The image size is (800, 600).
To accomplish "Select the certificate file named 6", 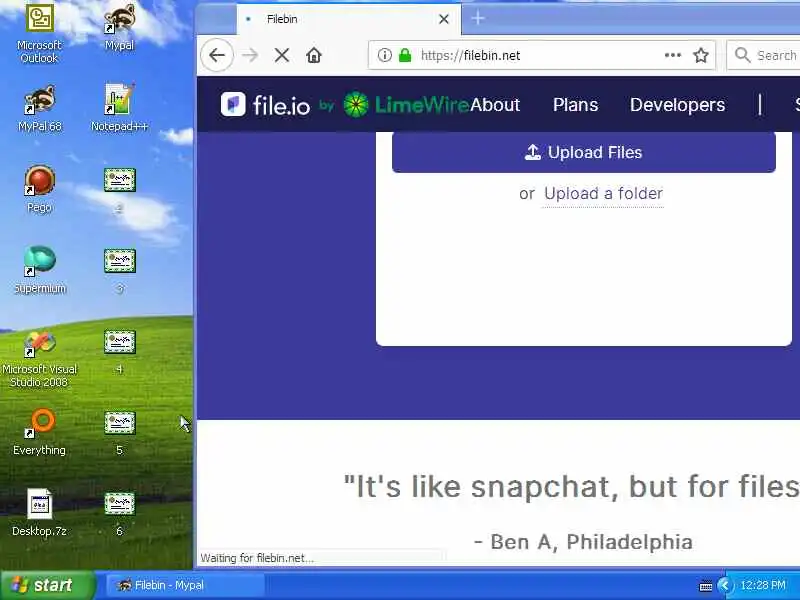I will point(119,513).
